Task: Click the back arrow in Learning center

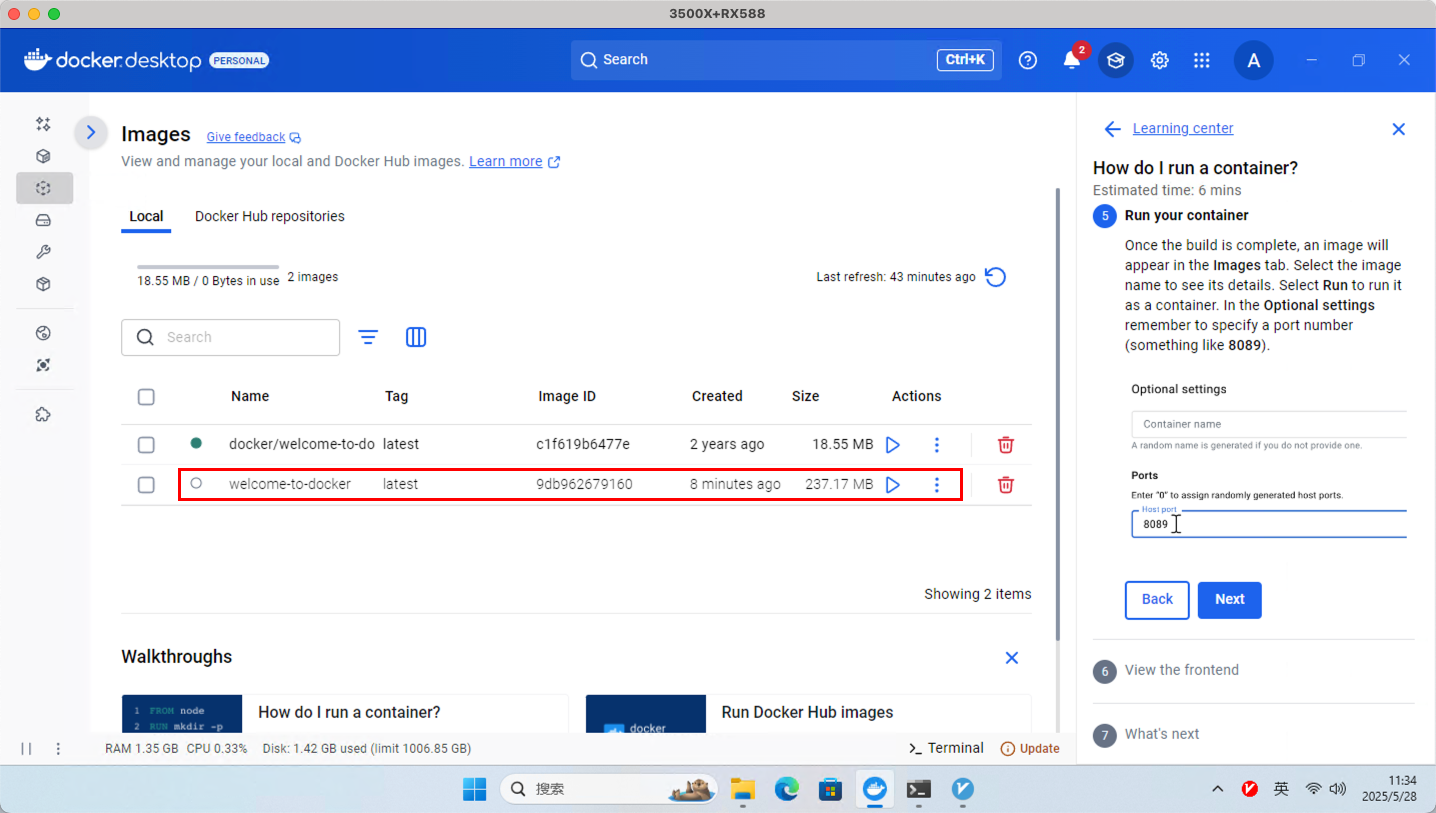Action: tap(1112, 129)
